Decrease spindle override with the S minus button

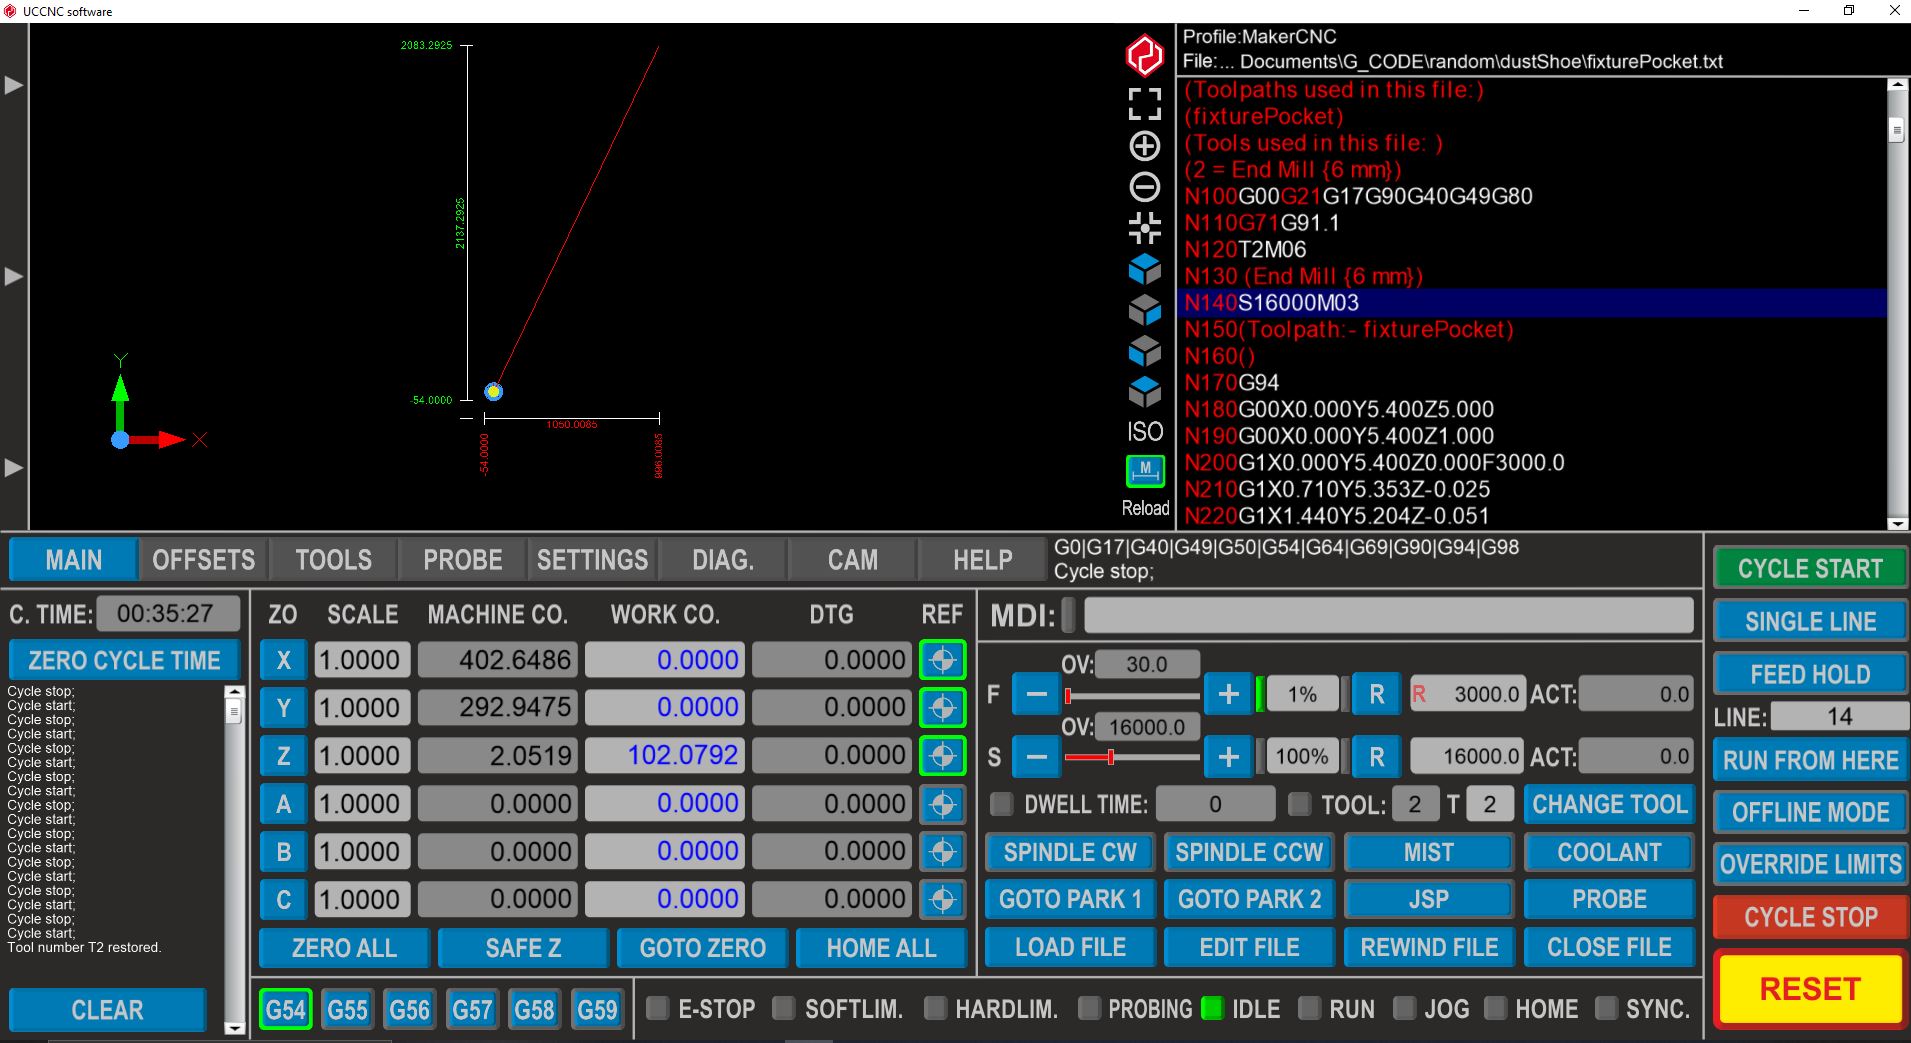[x=1037, y=757]
